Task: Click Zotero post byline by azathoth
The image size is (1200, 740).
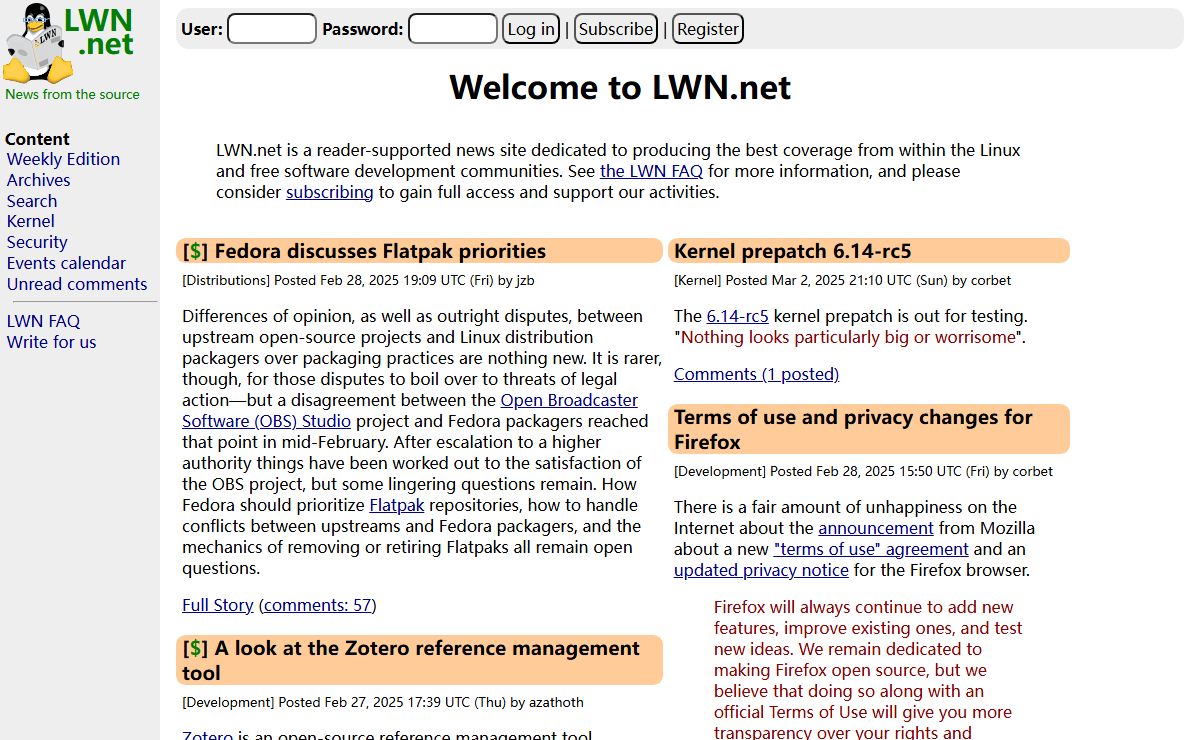Action: point(383,702)
